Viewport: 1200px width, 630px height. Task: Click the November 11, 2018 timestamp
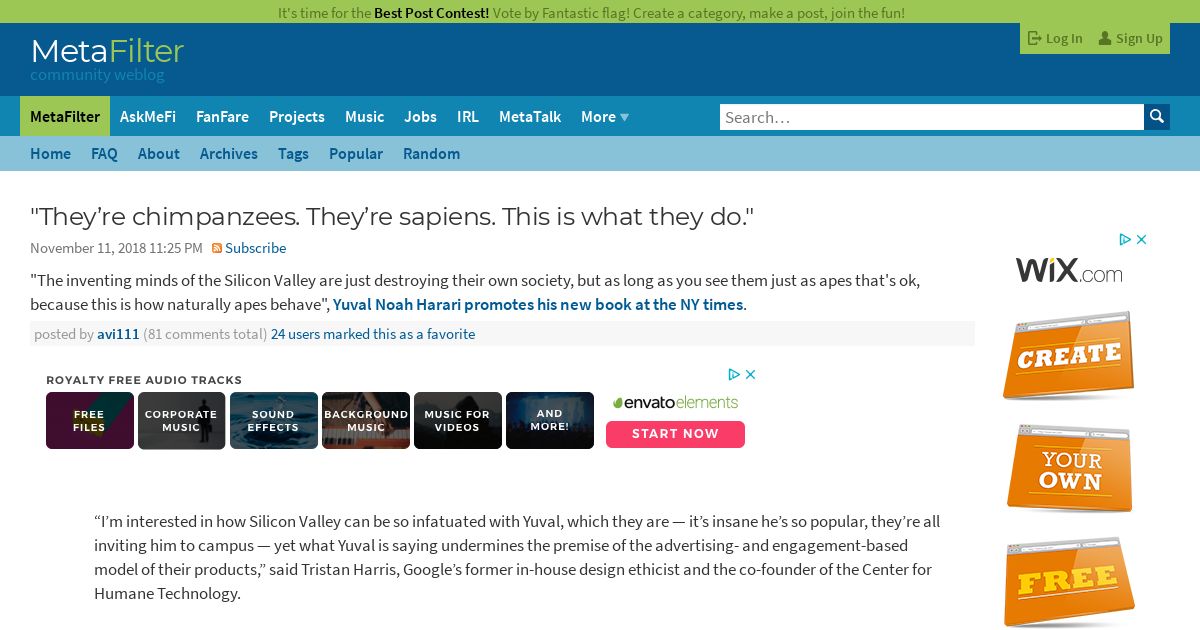click(116, 248)
